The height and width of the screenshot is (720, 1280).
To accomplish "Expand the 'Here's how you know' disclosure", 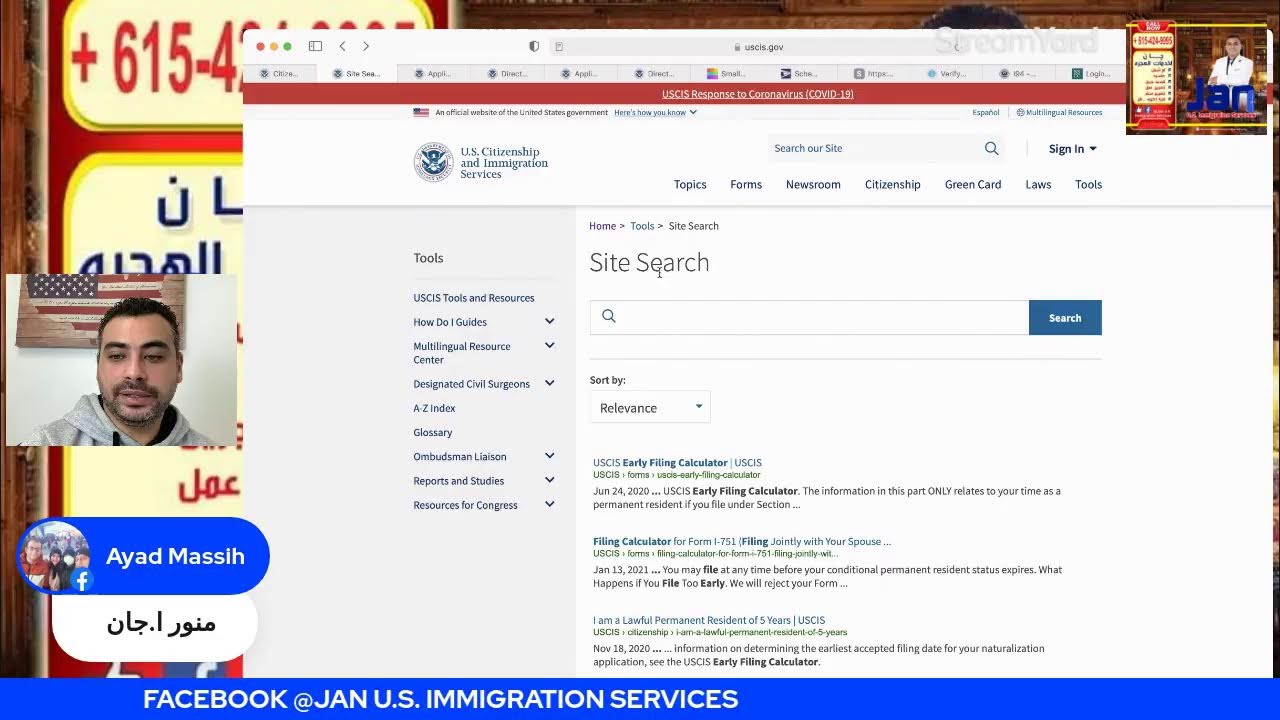I will pos(655,113).
